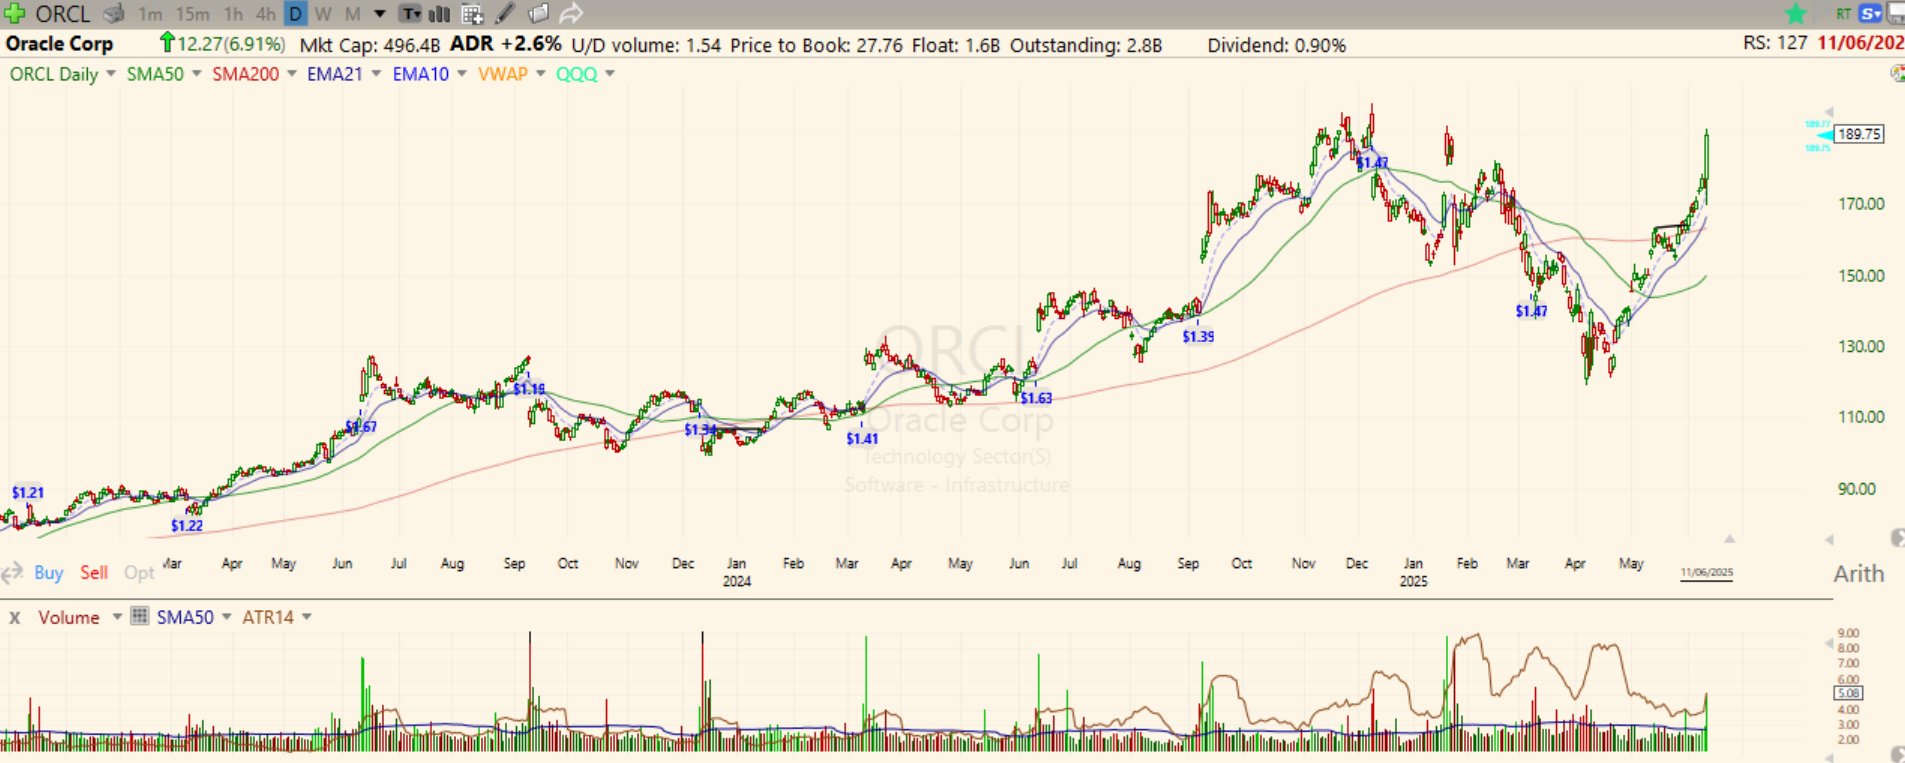Image resolution: width=1905 pixels, height=763 pixels.
Task: Click the 11/06/2025 date marker on axis
Action: pos(1706,573)
